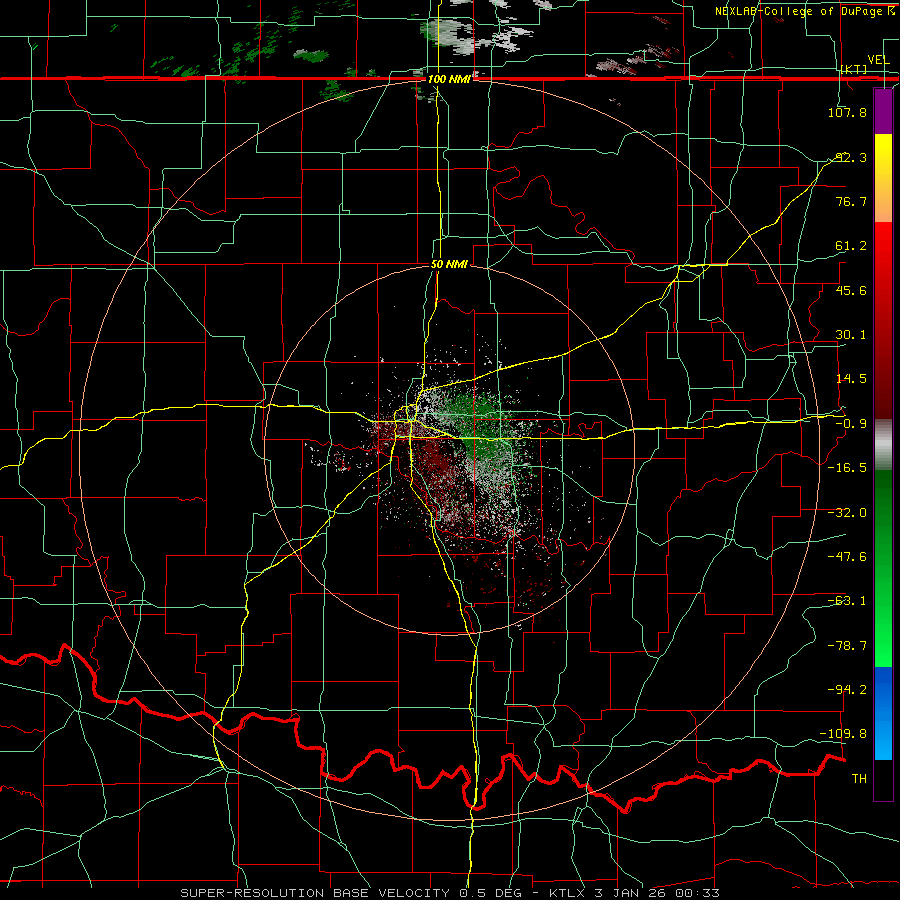Click the 61.2 scale value
Screen dimensions: 900x900
coord(851,246)
